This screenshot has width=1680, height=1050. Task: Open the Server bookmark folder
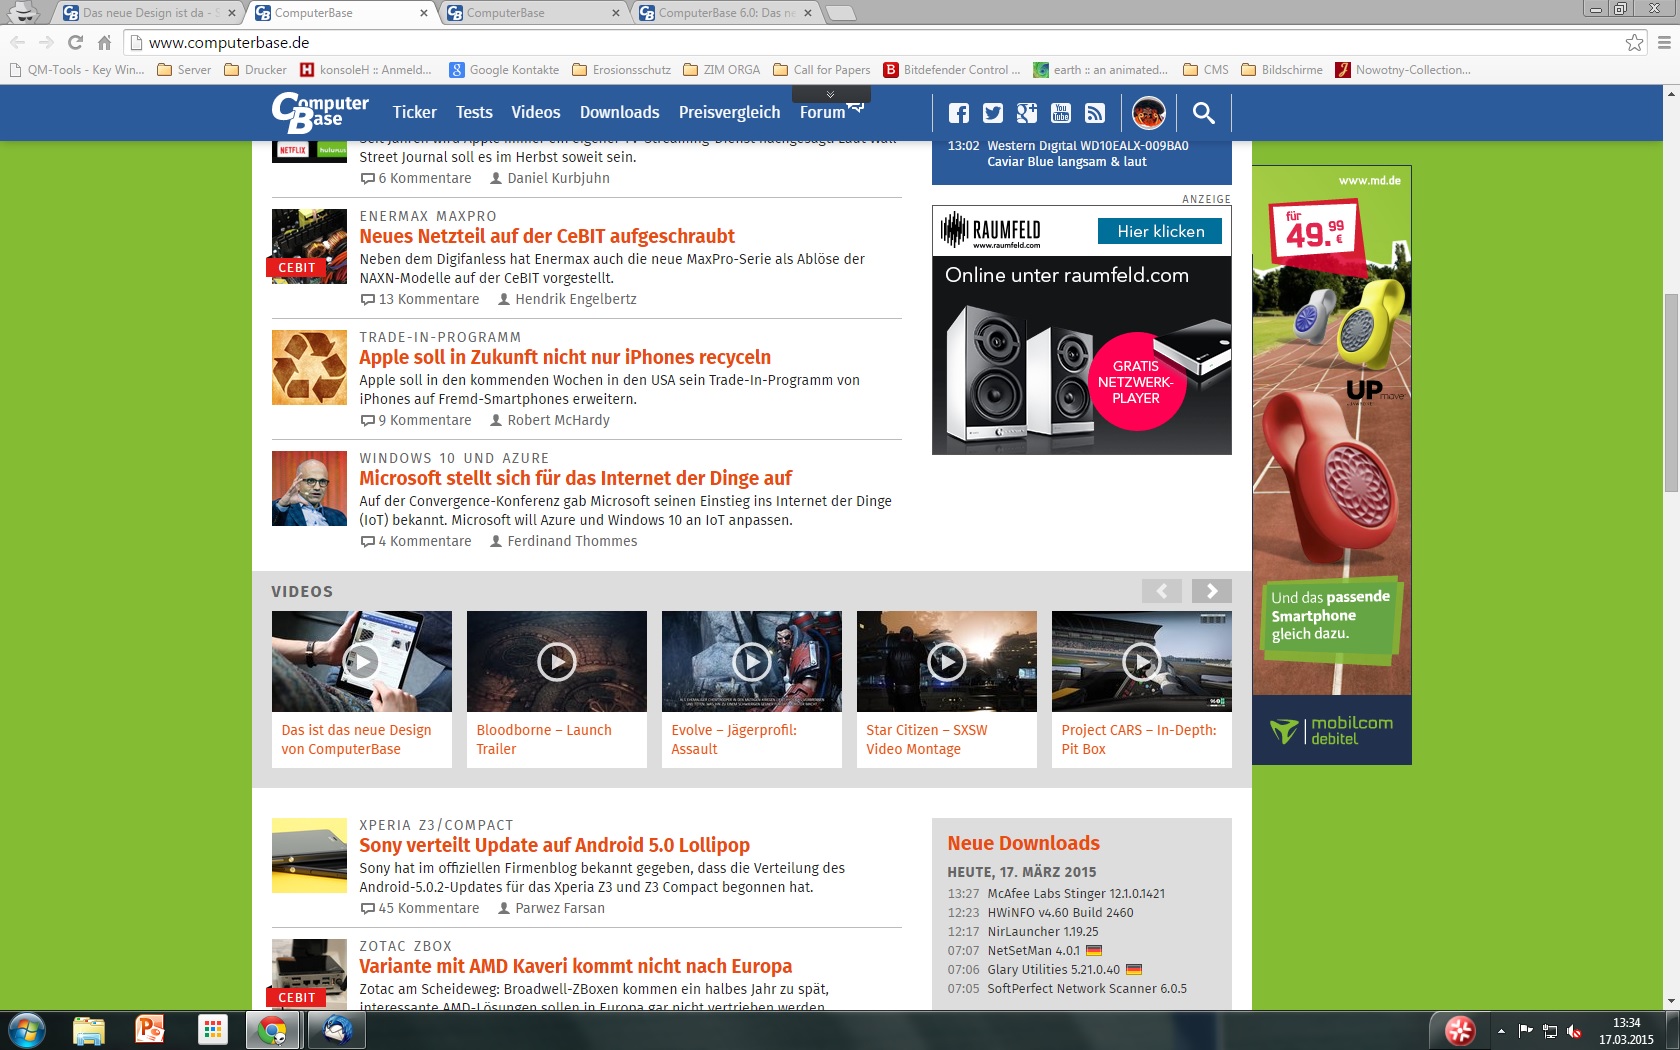(184, 70)
